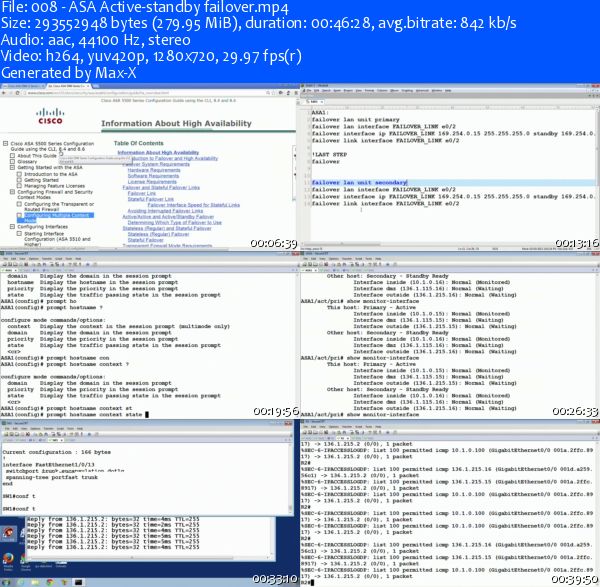
Task: Click the Cisco logo on the documentation page
Action: (x=50, y=116)
